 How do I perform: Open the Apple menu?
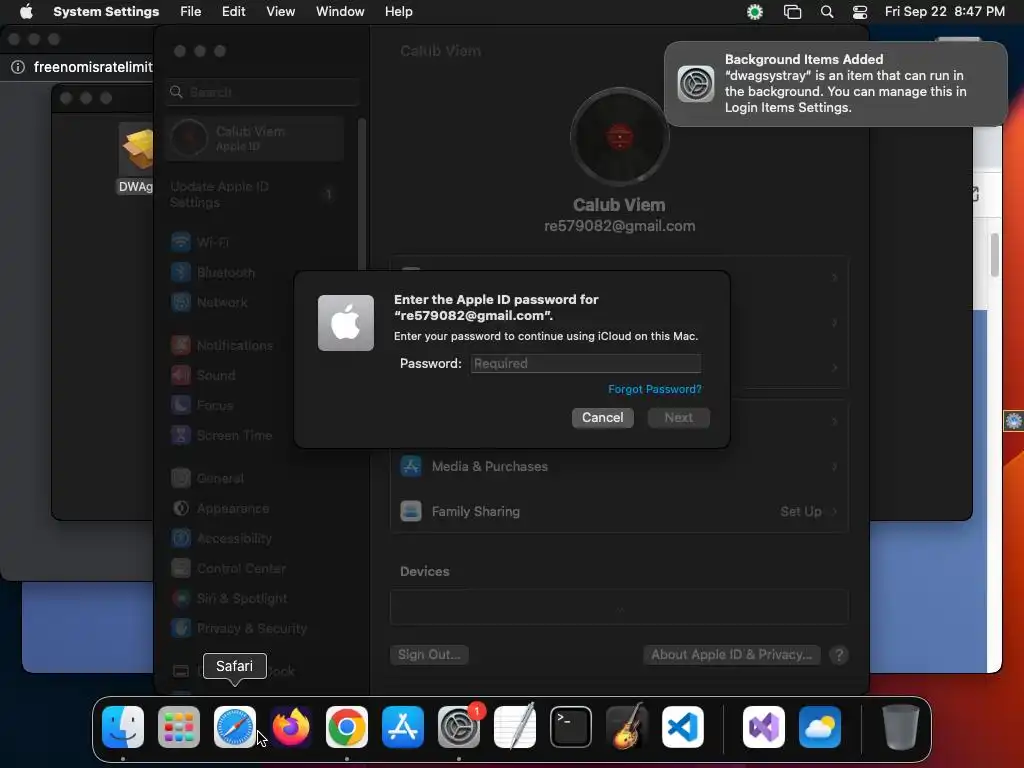(26, 12)
